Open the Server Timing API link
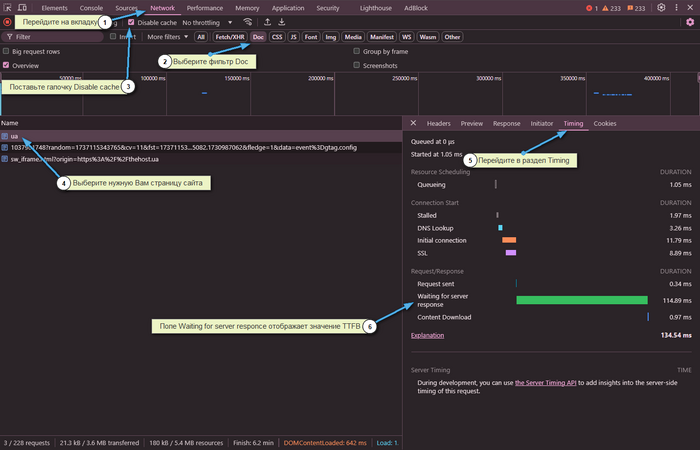700x450 pixels. click(x=546, y=383)
